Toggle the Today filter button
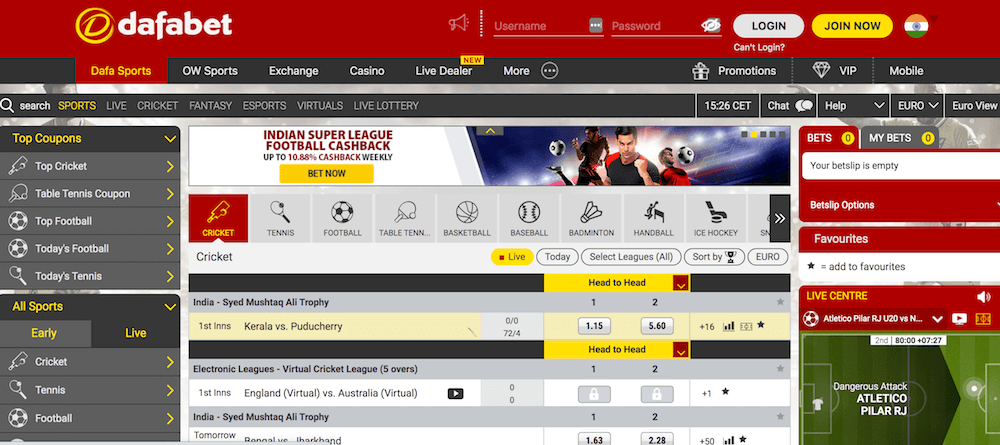This screenshot has width=1000, height=445. tap(557, 257)
